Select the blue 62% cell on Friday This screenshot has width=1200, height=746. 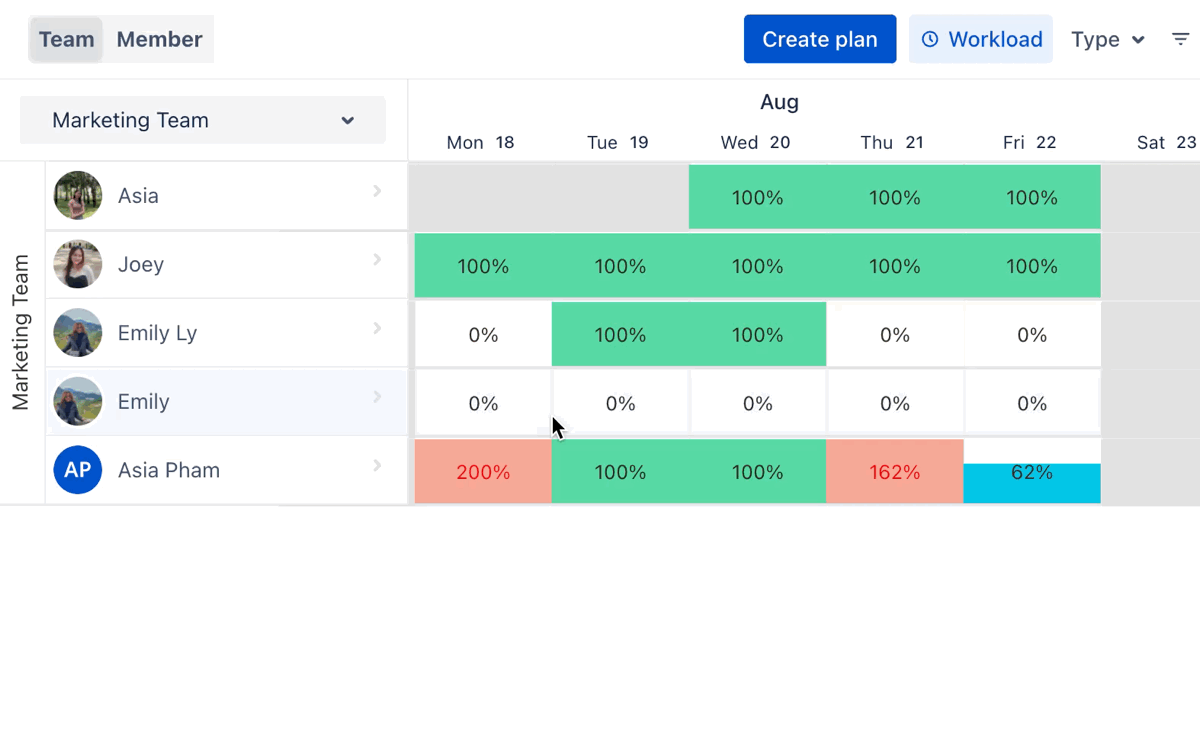1032,482
